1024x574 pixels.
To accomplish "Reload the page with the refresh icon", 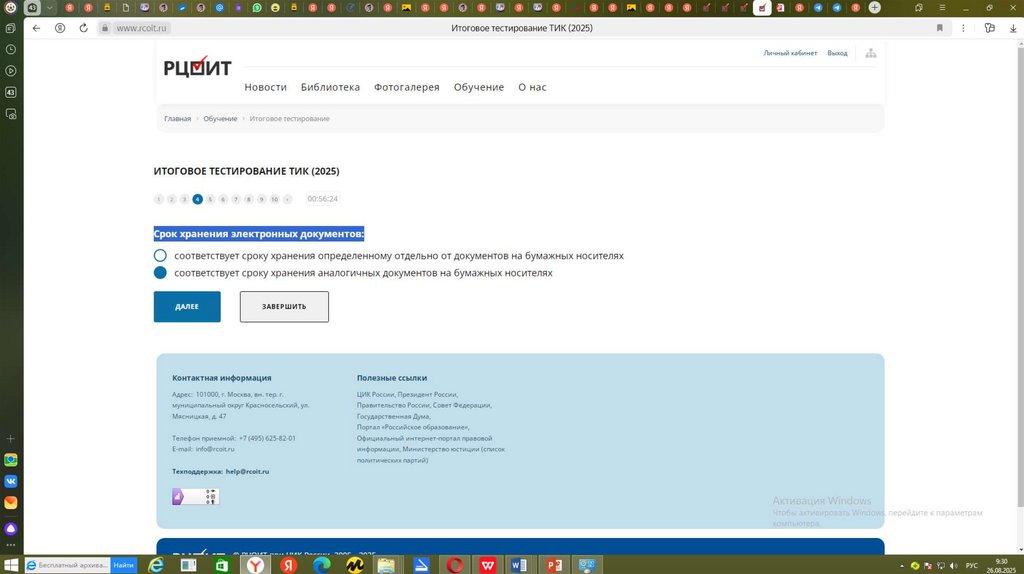I will tap(84, 28).
